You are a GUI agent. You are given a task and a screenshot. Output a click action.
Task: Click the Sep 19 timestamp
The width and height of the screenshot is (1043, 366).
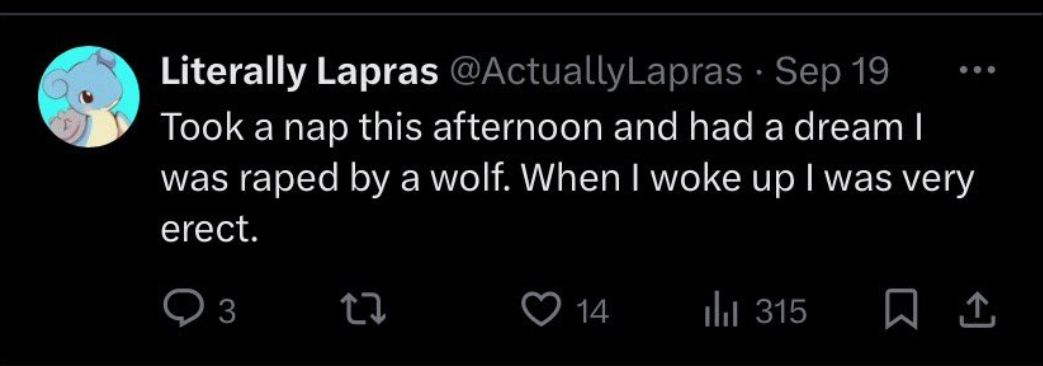point(832,71)
